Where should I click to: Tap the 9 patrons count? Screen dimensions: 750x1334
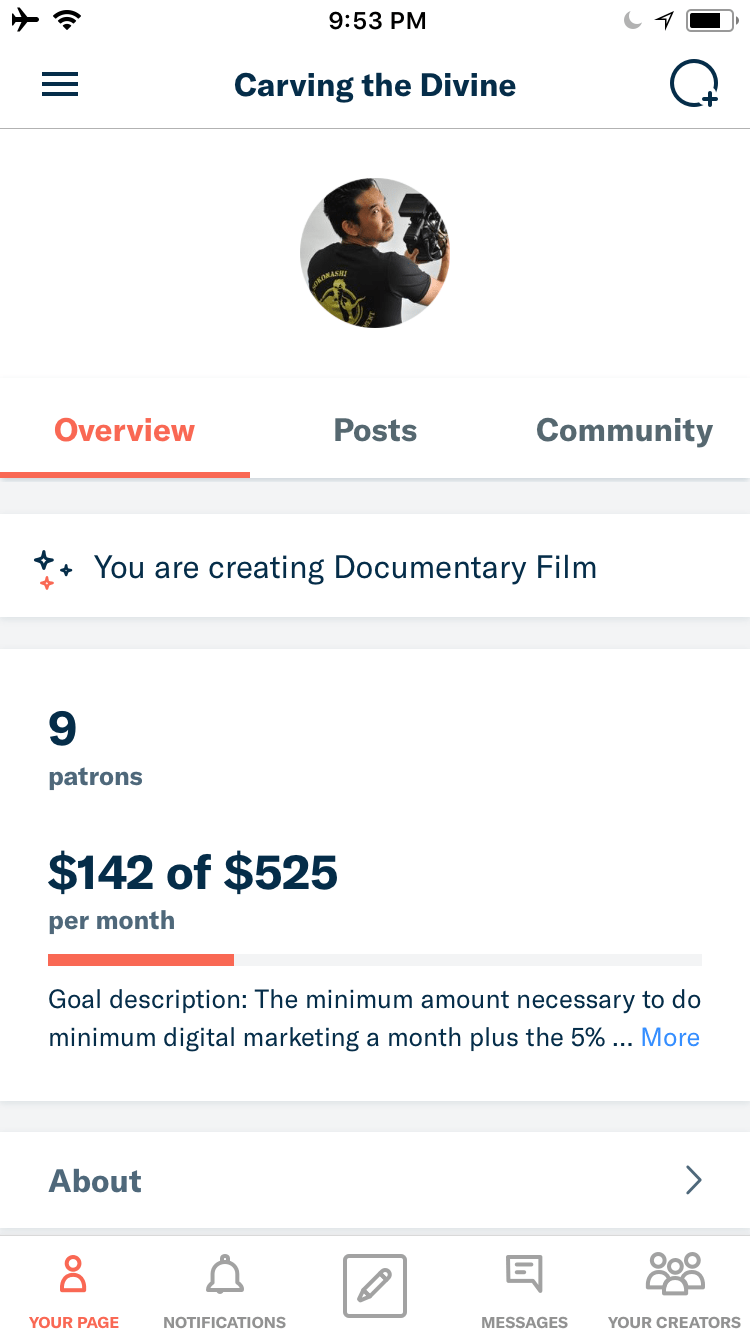coord(63,730)
